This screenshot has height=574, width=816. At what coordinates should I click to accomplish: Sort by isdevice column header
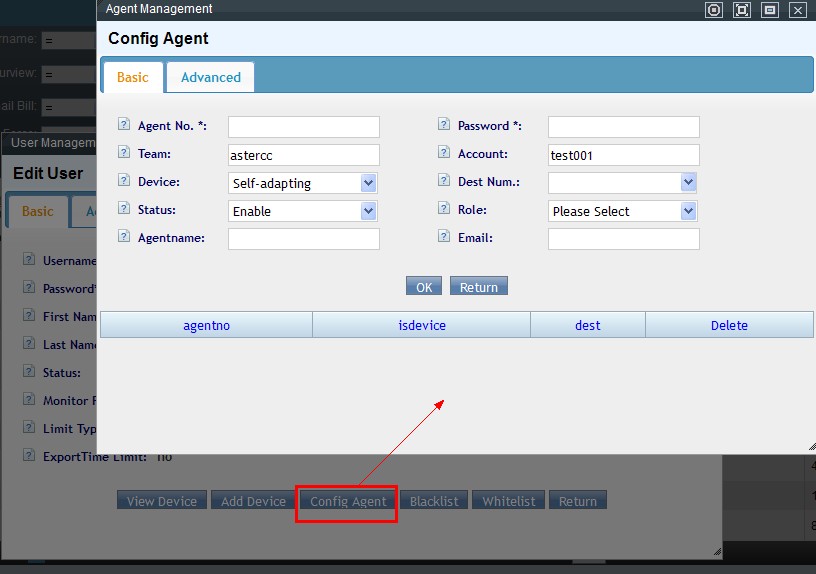coord(422,325)
